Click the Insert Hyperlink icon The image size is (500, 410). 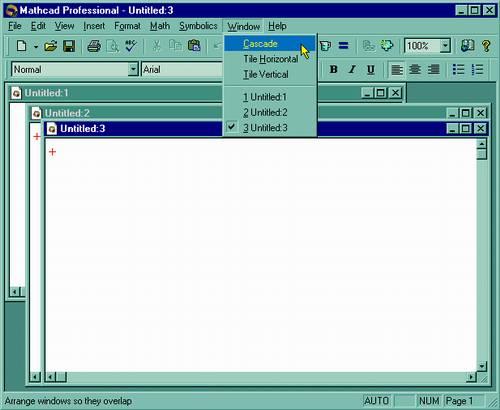coord(368,46)
